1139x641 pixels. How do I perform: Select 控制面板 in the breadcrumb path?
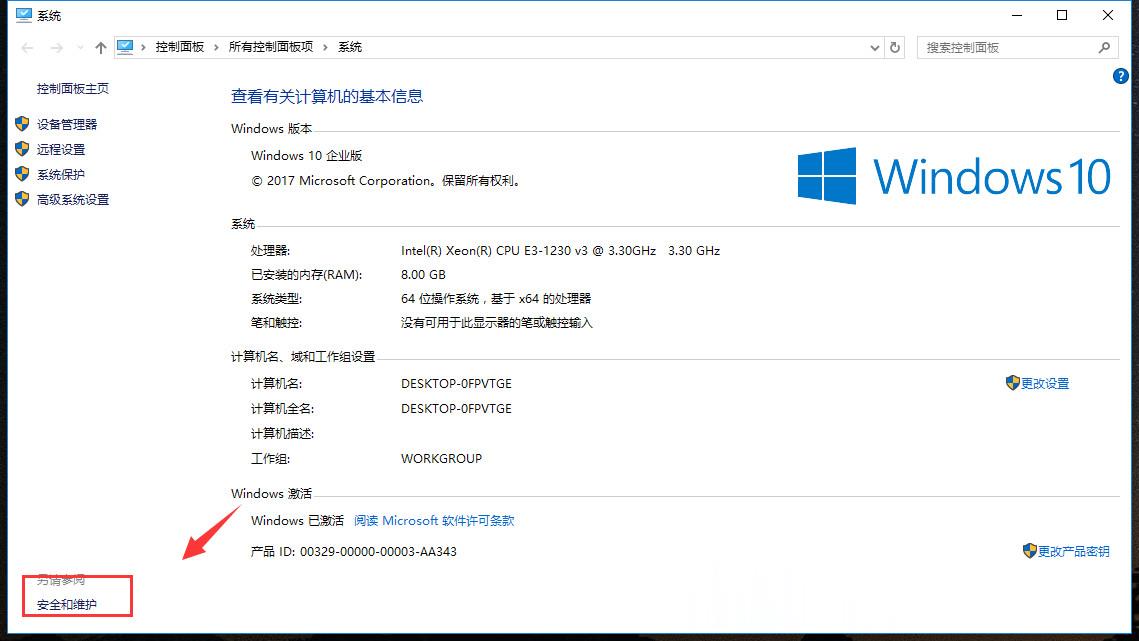[179, 47]
